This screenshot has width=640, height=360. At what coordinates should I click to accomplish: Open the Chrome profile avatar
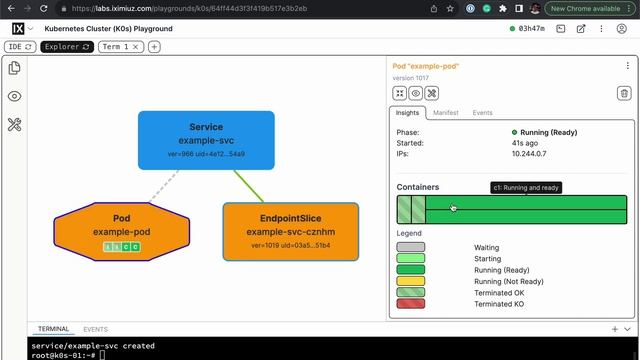(x=535, y=9)
